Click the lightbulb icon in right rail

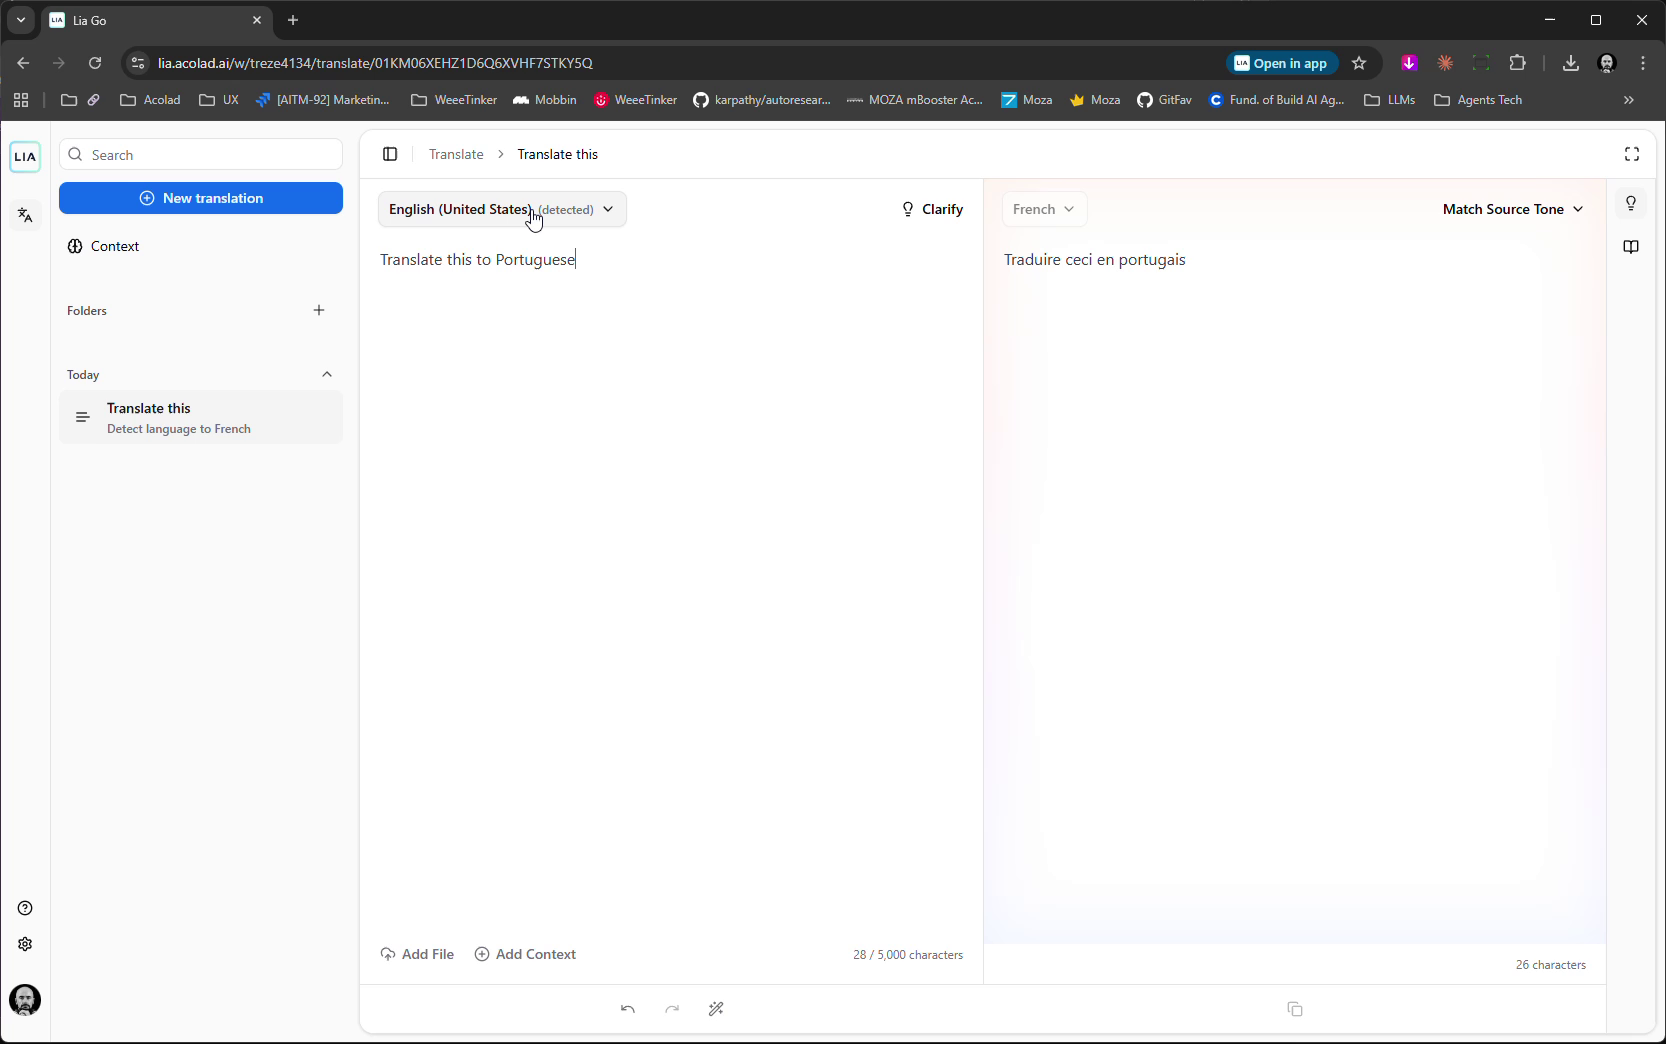[1630, 204]
